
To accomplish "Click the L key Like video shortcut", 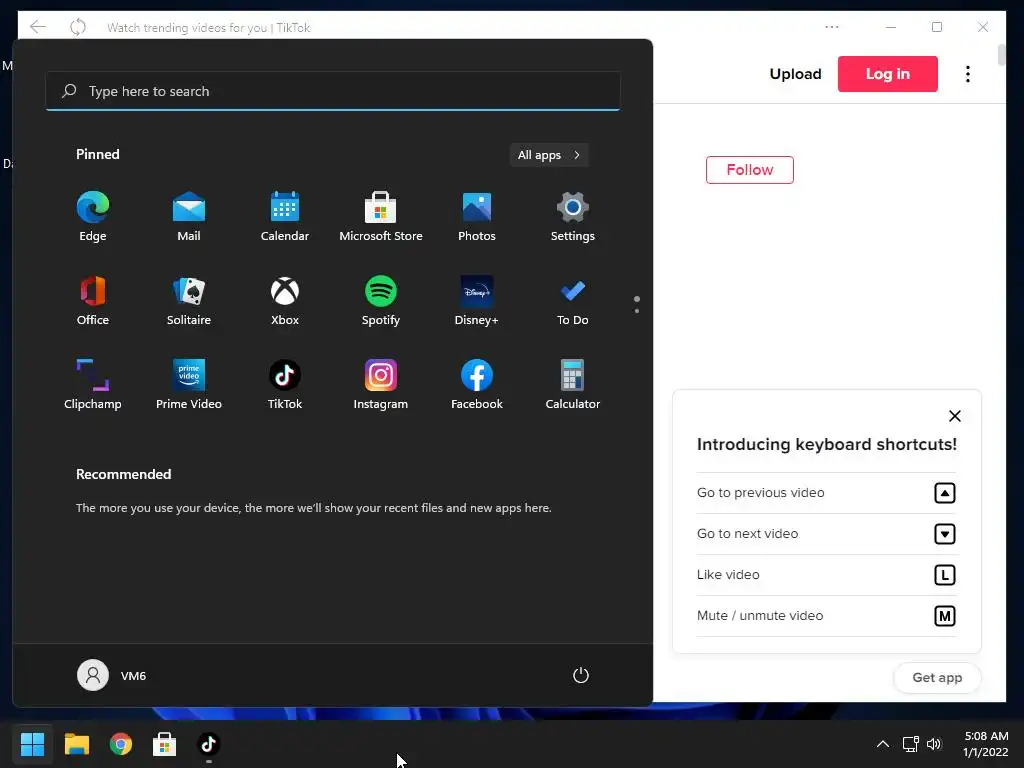I will click(x=944, y=575).
